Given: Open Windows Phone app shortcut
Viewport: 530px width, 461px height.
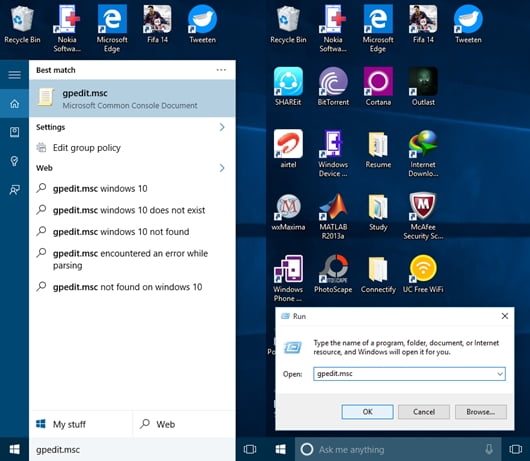Looking at the screenshot, I should coord(288,278).
